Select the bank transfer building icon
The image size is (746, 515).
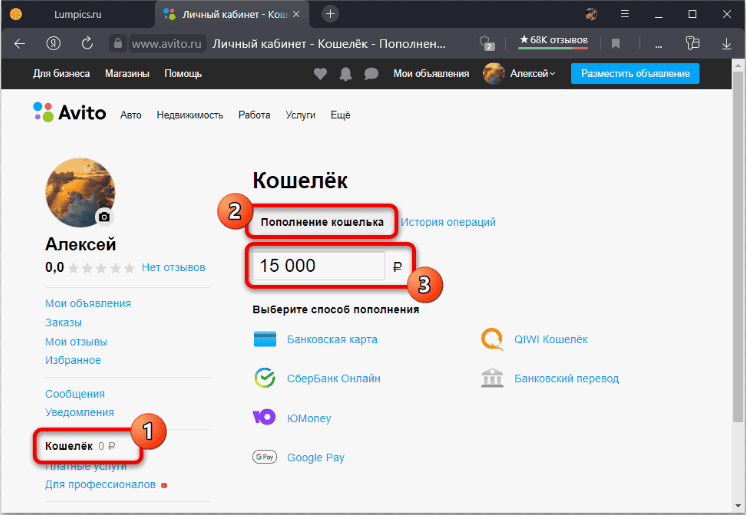pyautogui.click(x=492, y=378)
